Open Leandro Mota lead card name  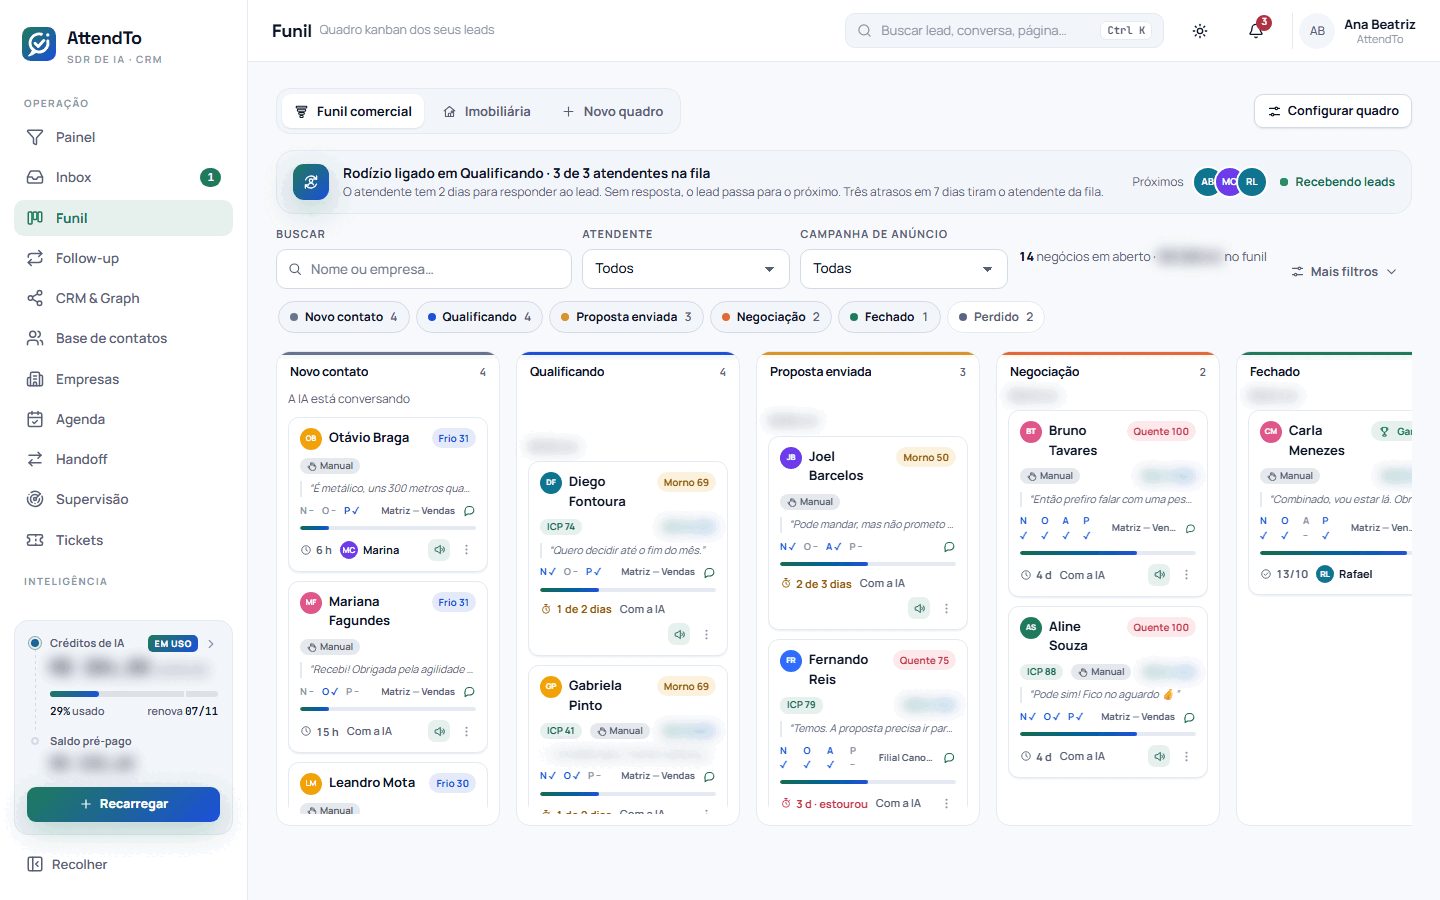coord(372,783)
